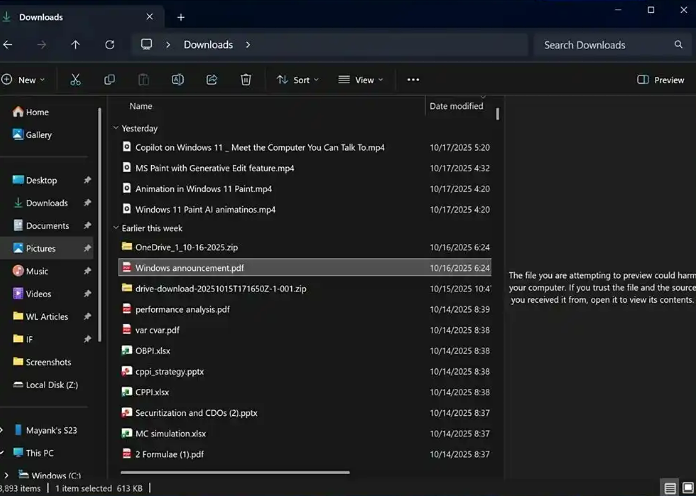Collapse the Earlier this week group
The image size is (696, 496).
pyautogui.click(x=116, y=228)
